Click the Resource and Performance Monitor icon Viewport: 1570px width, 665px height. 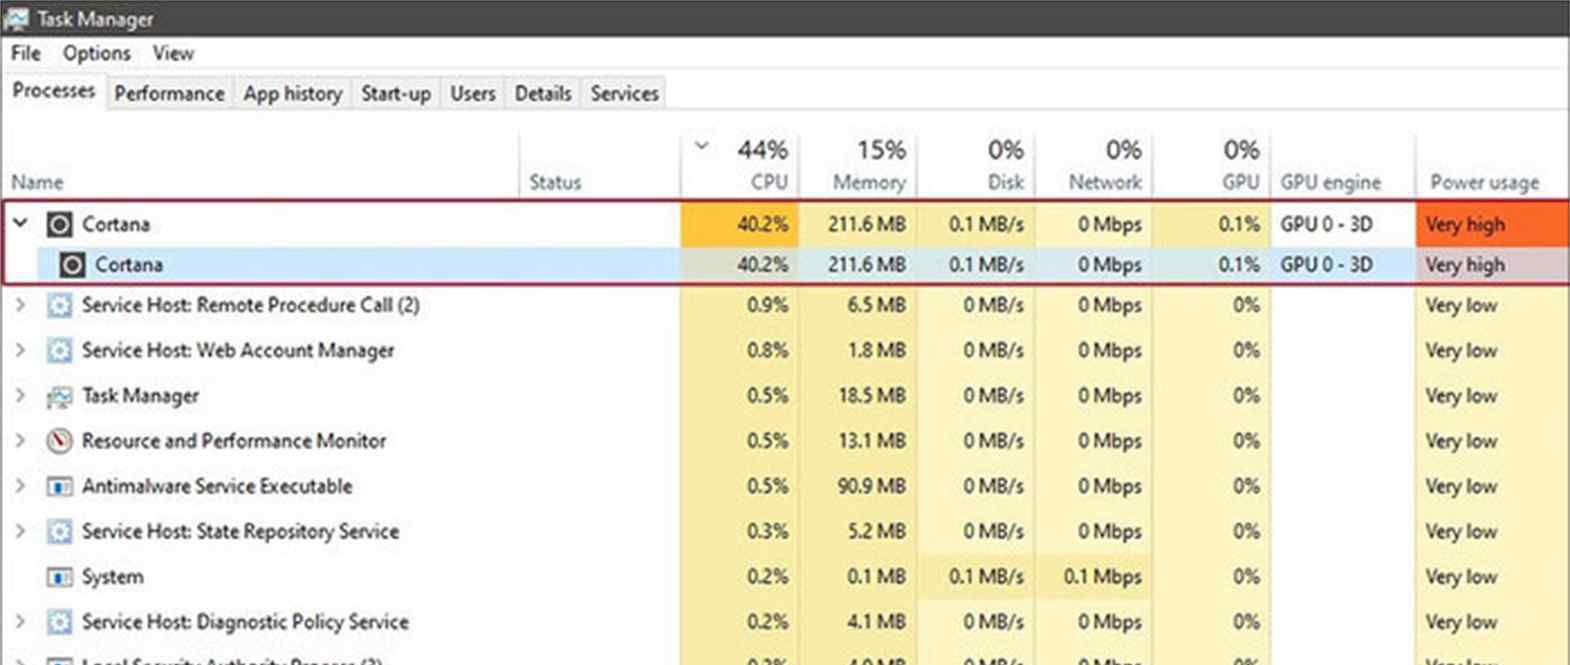[x=60, y=441]
